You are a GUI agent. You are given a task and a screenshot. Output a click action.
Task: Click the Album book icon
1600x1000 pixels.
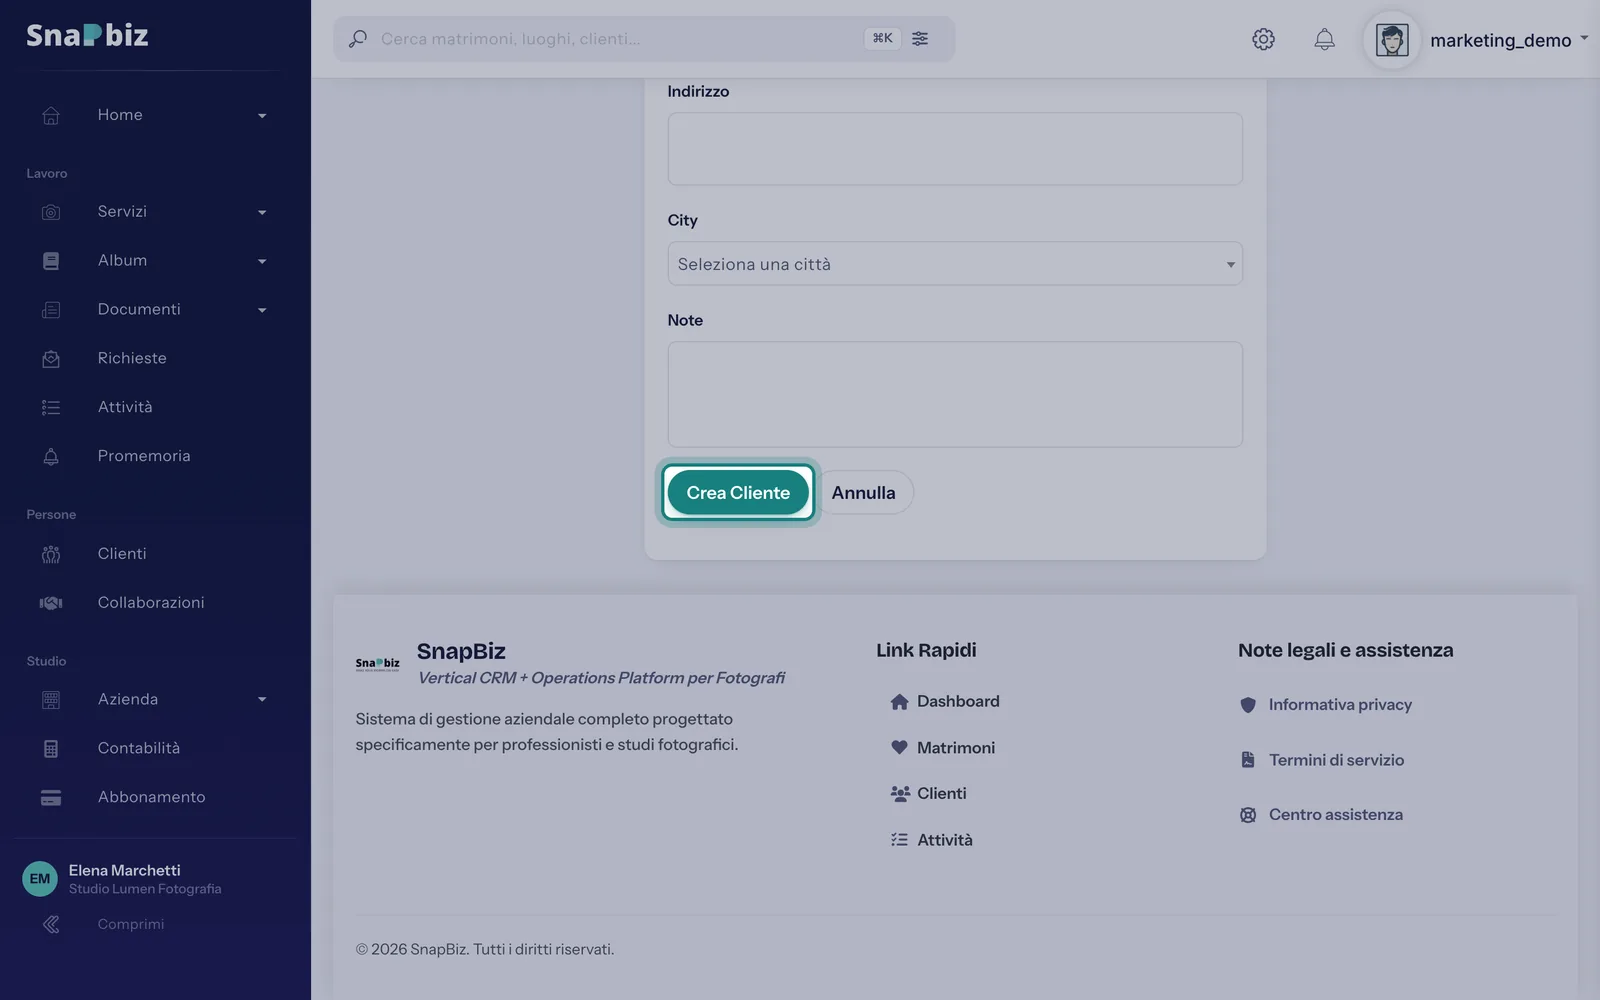tap(51, 261)
